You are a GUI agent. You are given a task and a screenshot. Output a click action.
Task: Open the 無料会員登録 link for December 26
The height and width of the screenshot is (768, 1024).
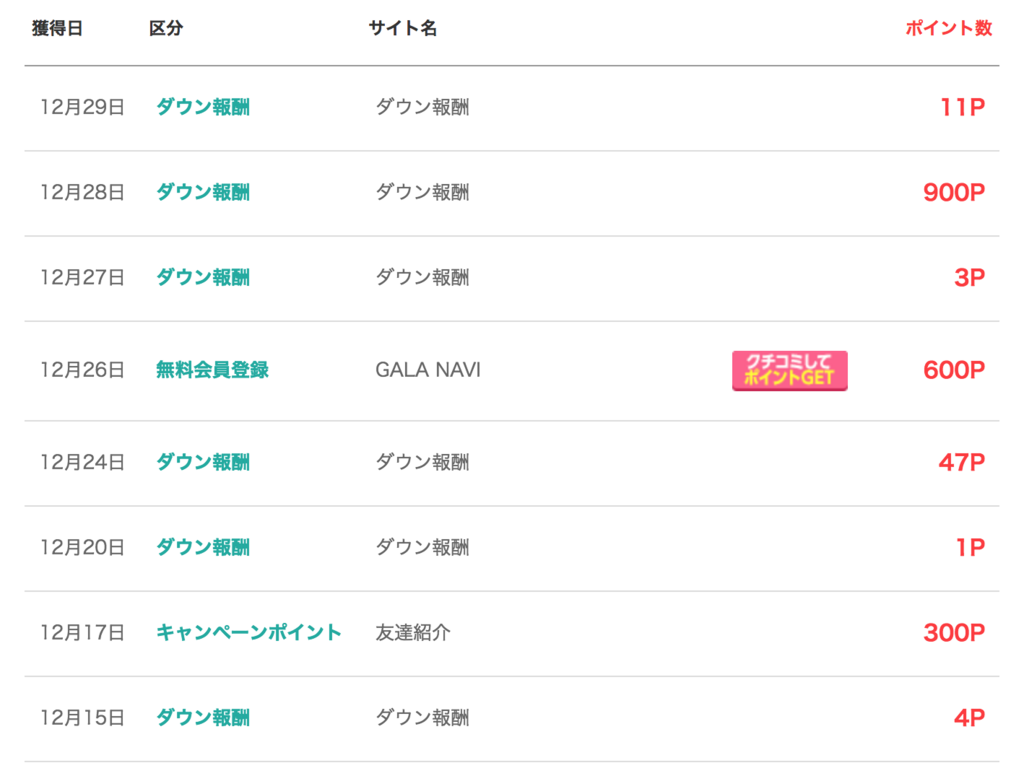212,370
